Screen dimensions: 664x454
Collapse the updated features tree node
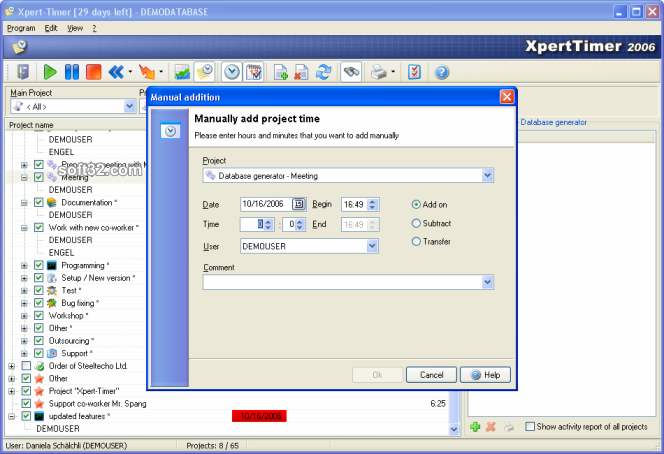click(11, 417)
